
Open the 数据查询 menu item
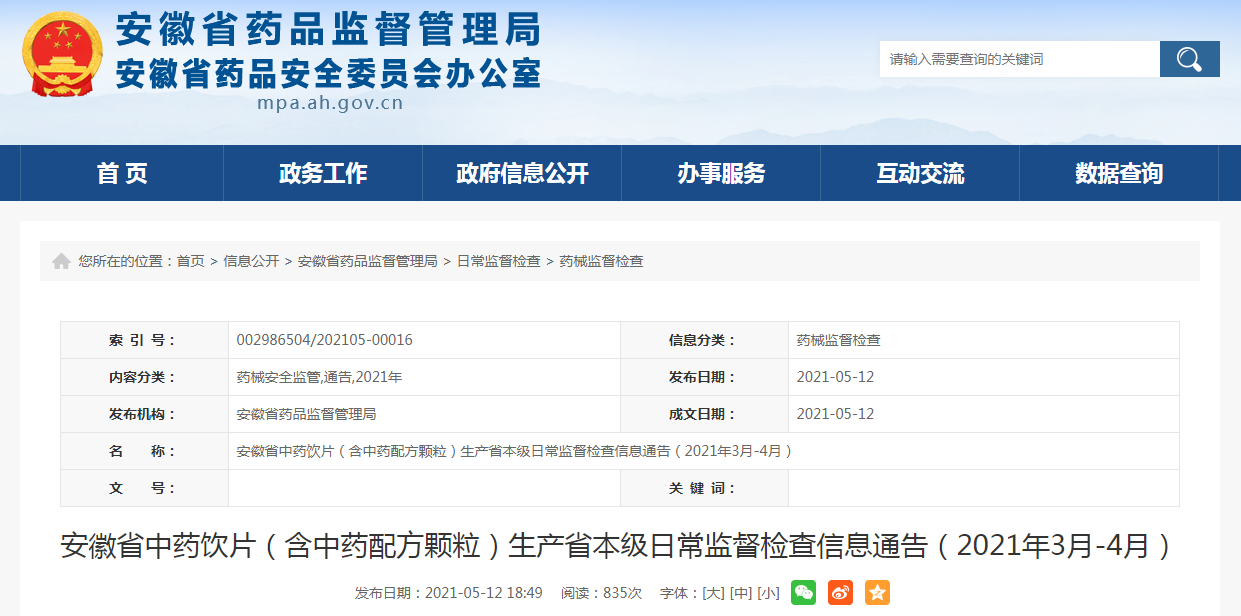pos(1119,172)
